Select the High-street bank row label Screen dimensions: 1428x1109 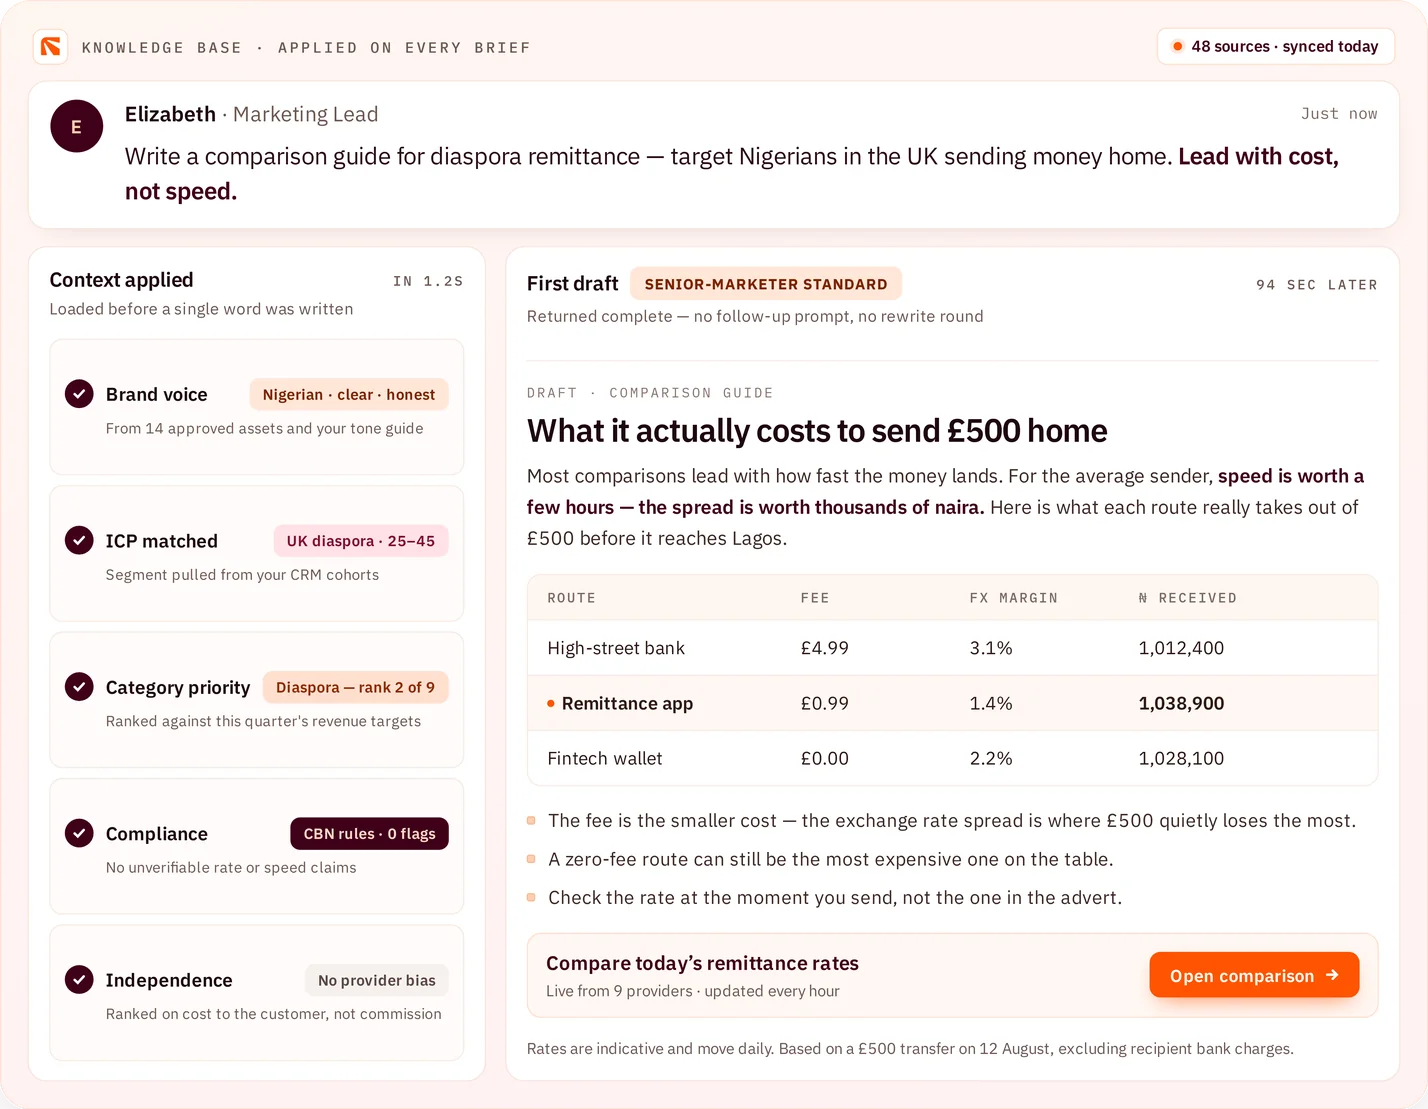(x=616, y=648)
